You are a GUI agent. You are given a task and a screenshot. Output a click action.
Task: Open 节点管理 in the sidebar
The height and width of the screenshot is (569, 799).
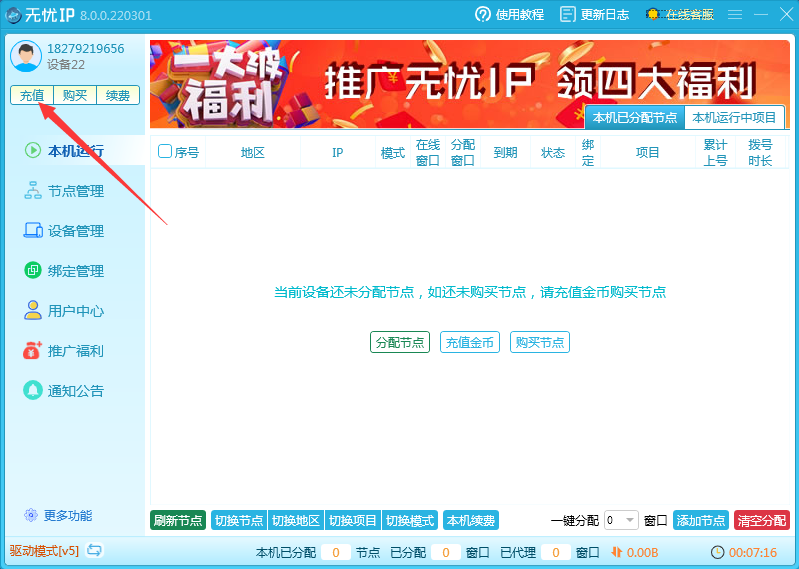[x=75, y=191]
